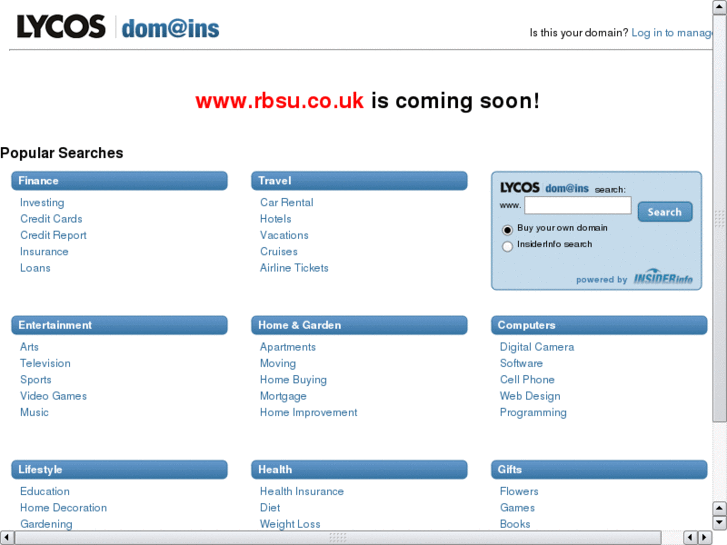
Task: Open the Insurance link under Finance
Action: (x=44, y=252)
